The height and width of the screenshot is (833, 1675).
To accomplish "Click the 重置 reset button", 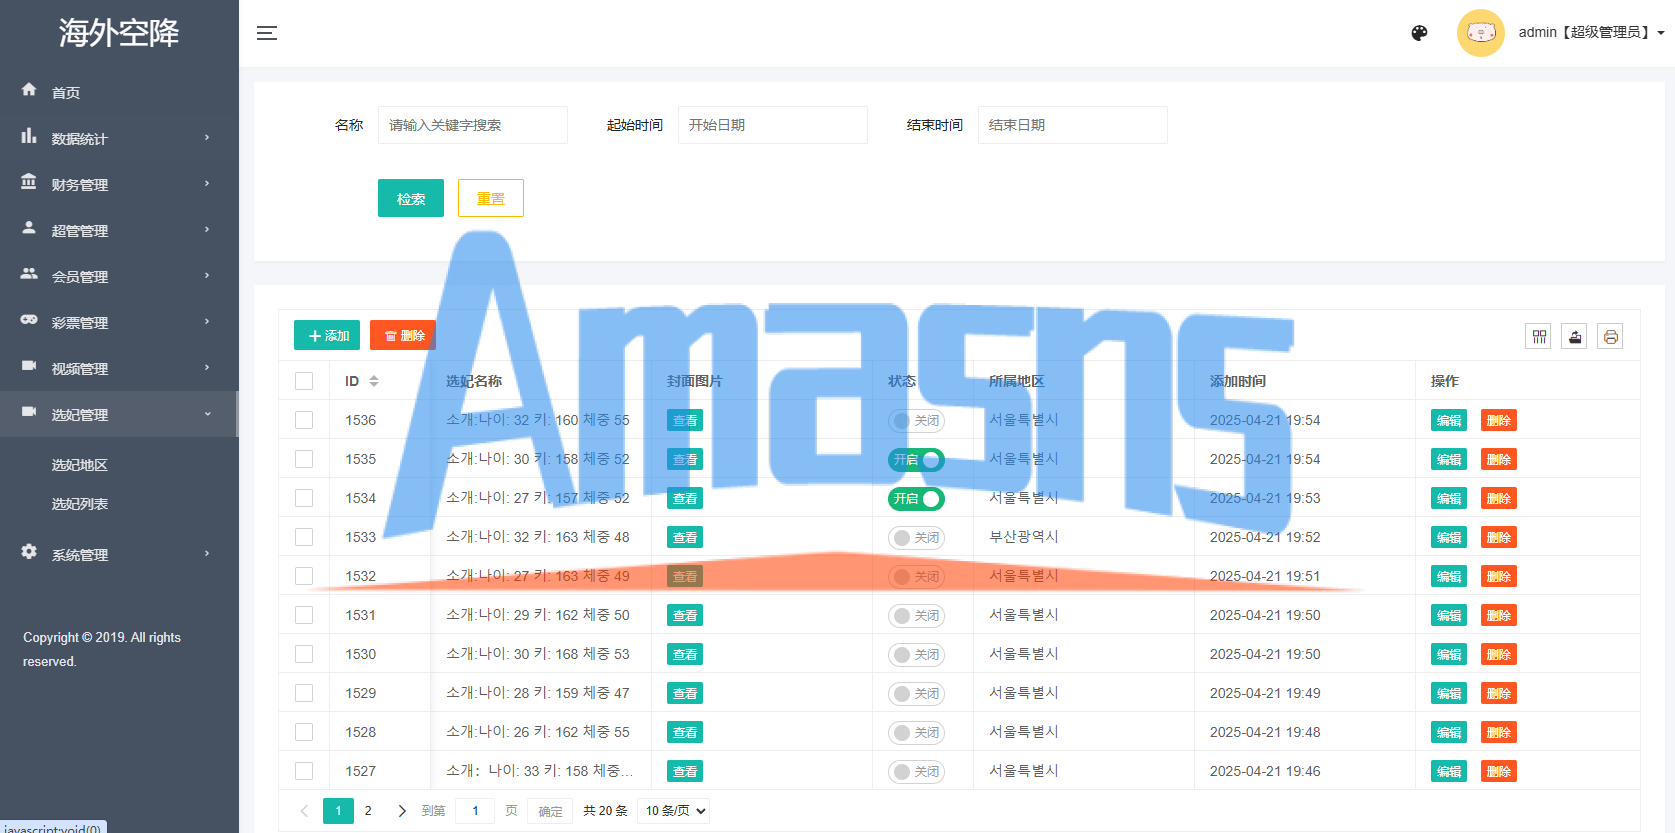I will pyautogui.click(x=491, y=198).
